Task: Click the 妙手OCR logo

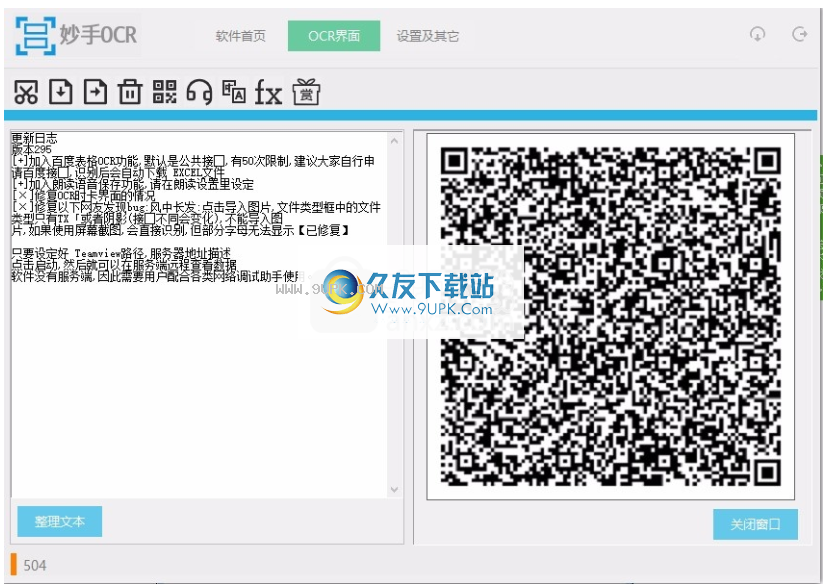Action: 77,36
